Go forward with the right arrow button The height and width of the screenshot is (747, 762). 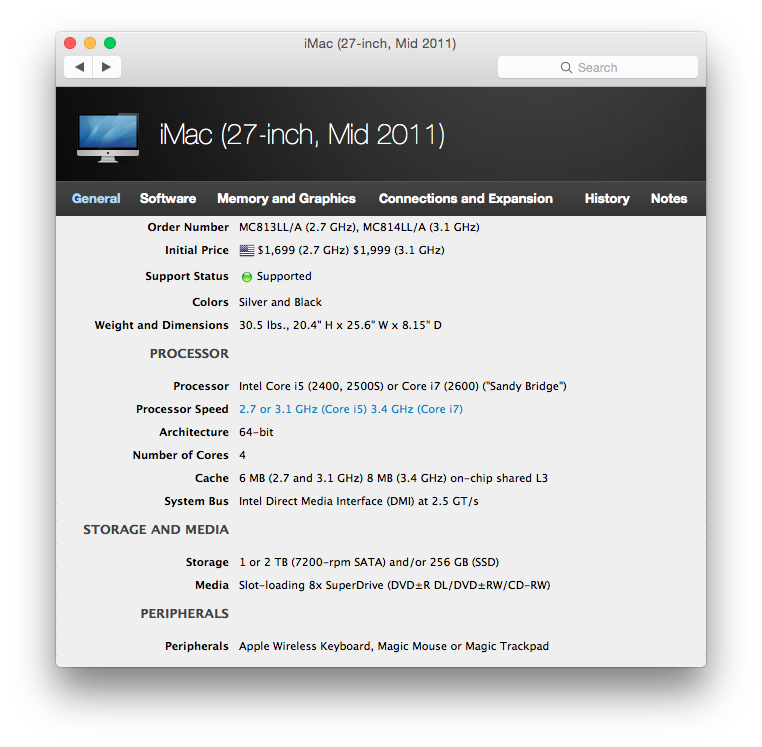[106, 67]
